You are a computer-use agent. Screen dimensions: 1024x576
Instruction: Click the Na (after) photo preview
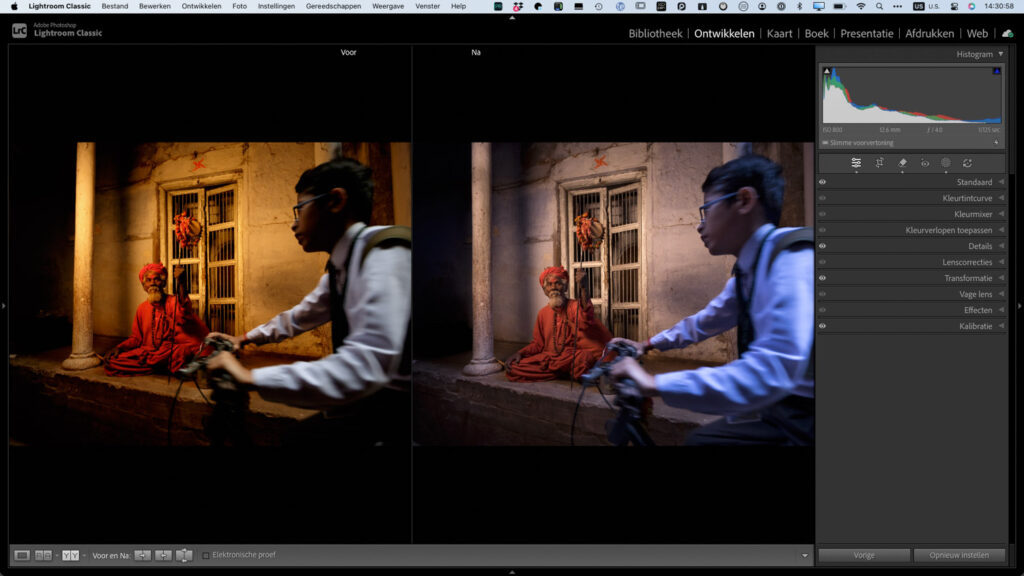[613, 294]
